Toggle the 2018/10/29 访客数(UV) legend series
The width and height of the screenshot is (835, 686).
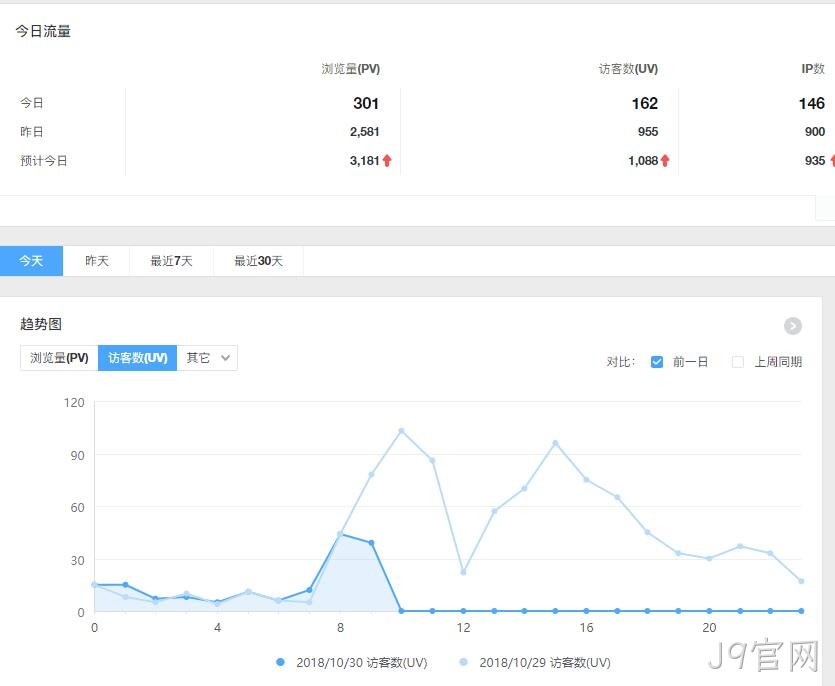click(x=535, y=663)
